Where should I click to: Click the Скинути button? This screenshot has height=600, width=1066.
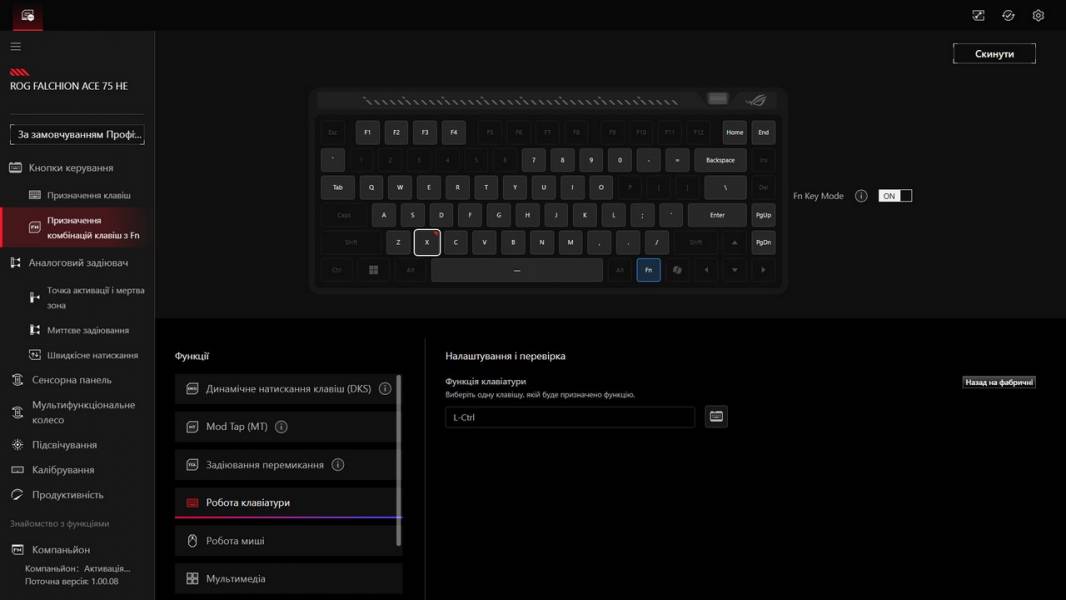coord(993,54)
